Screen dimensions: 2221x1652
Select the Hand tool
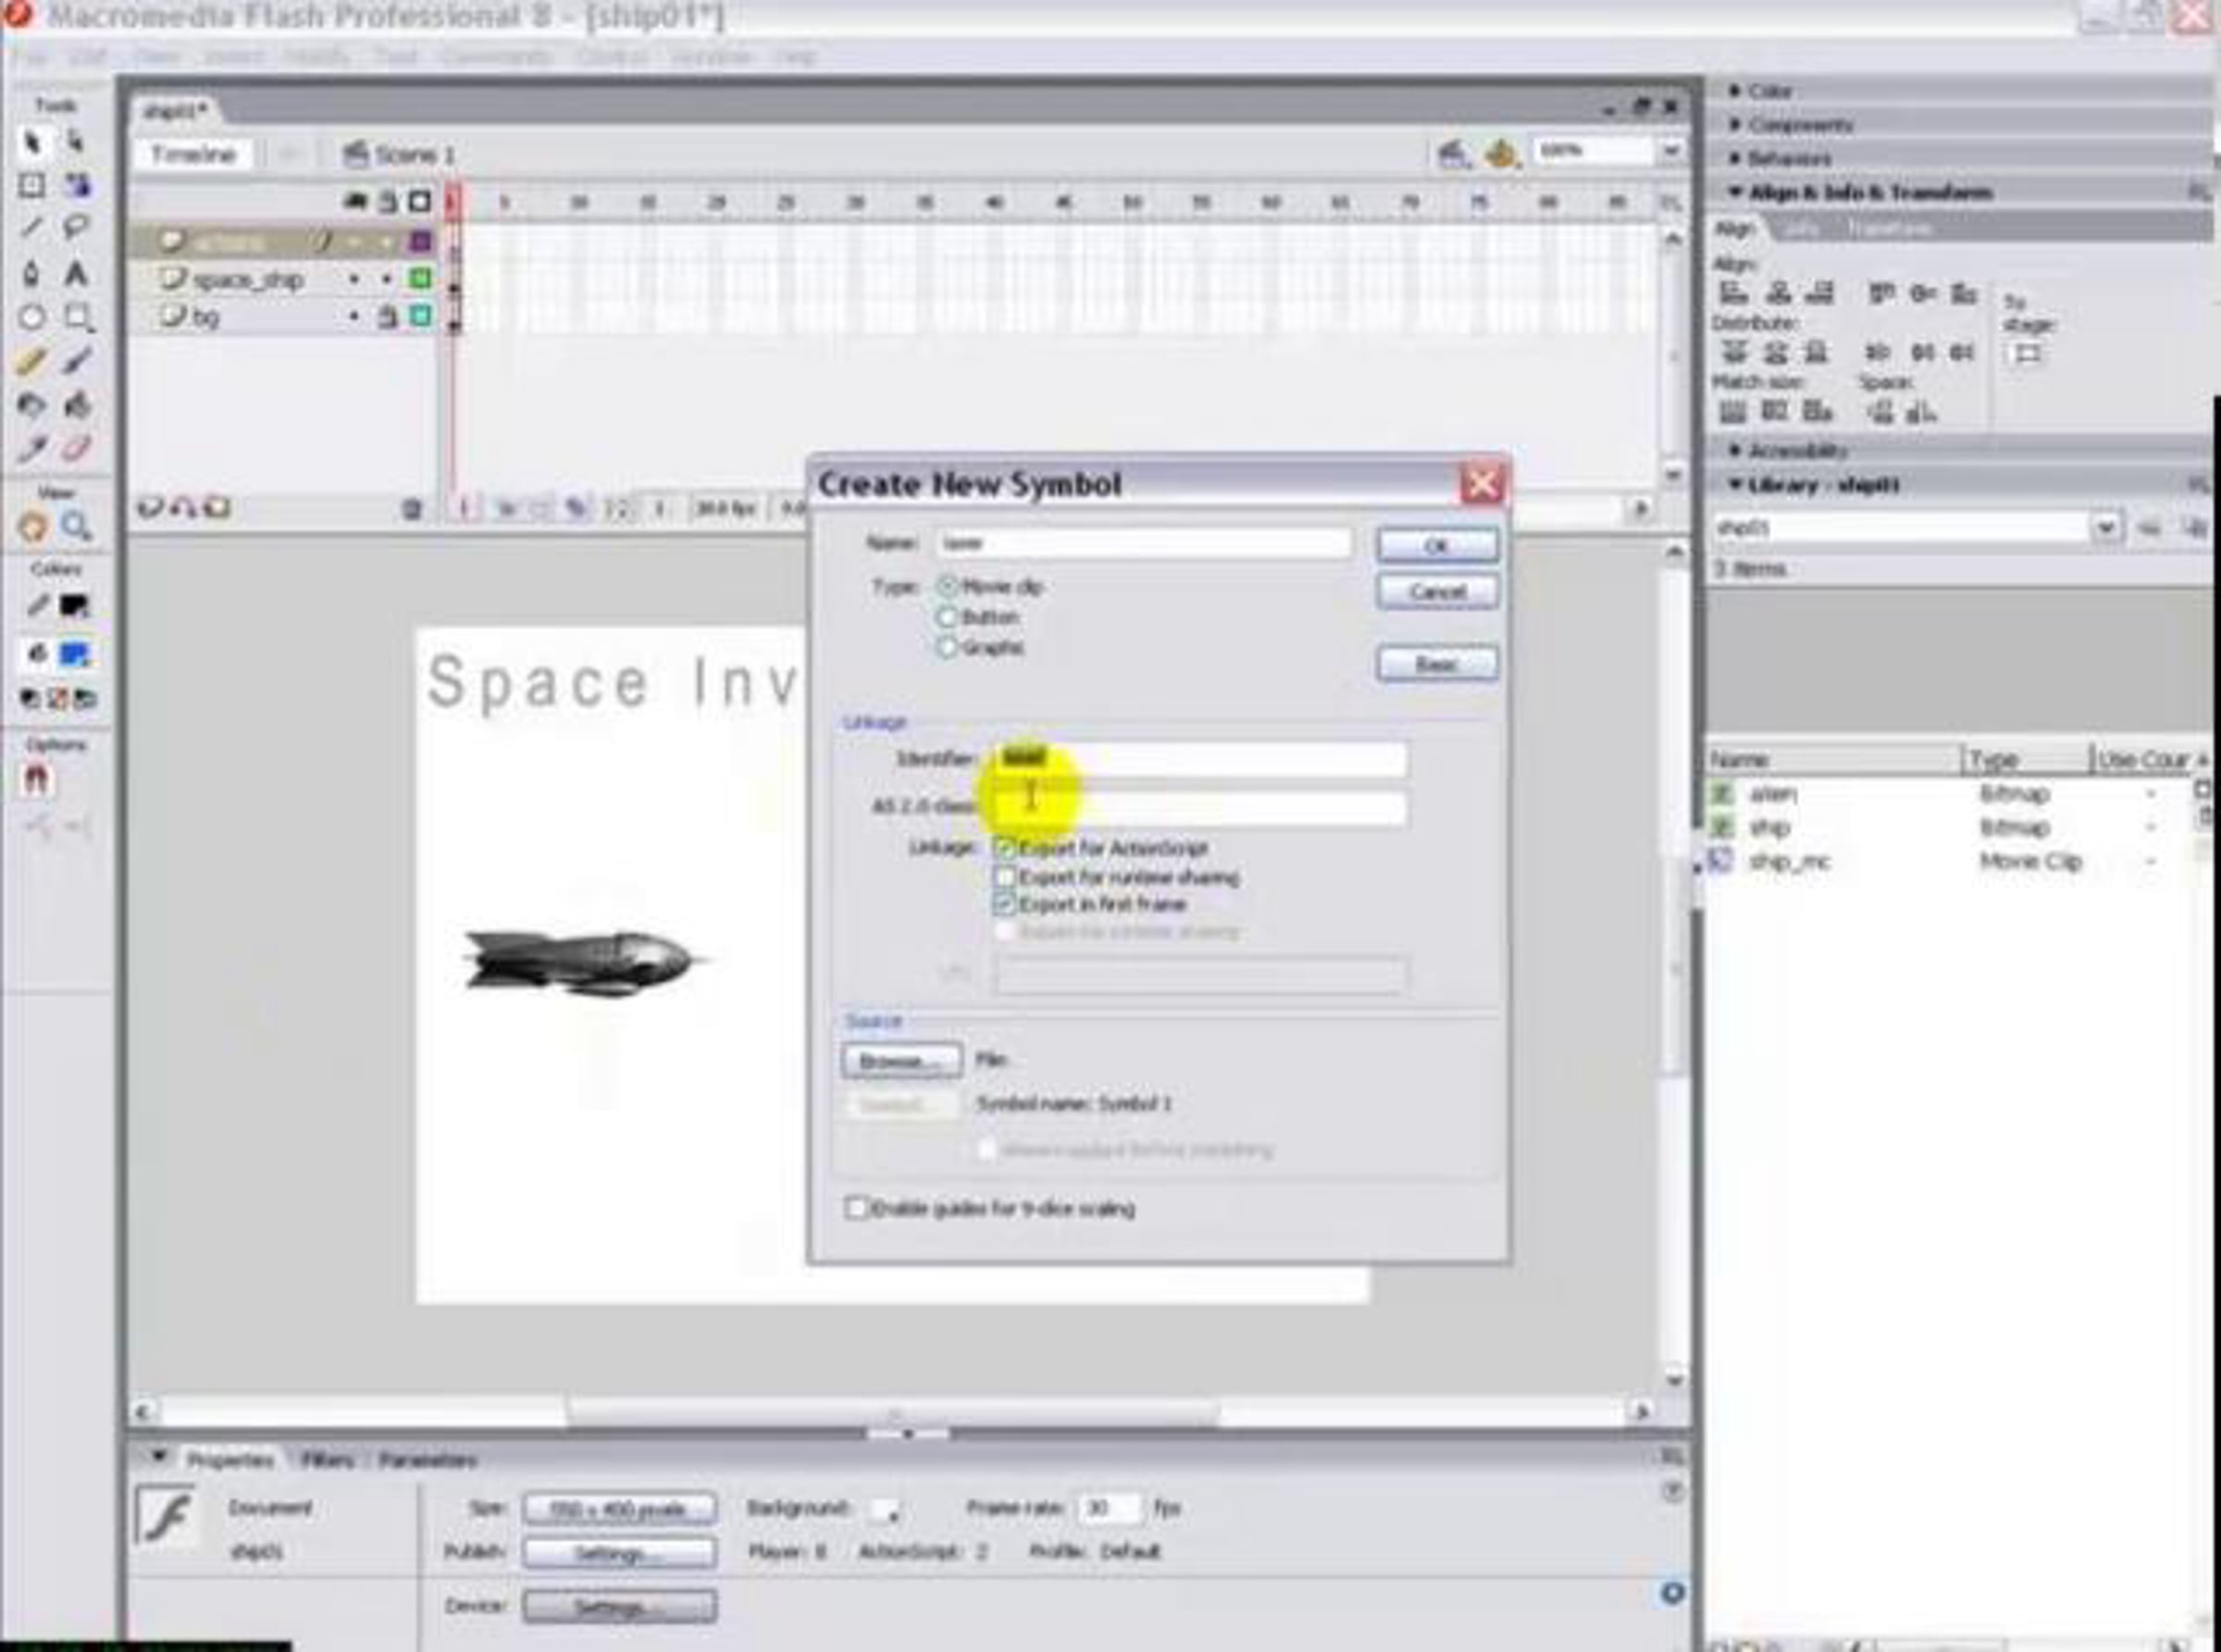(32, 526)
